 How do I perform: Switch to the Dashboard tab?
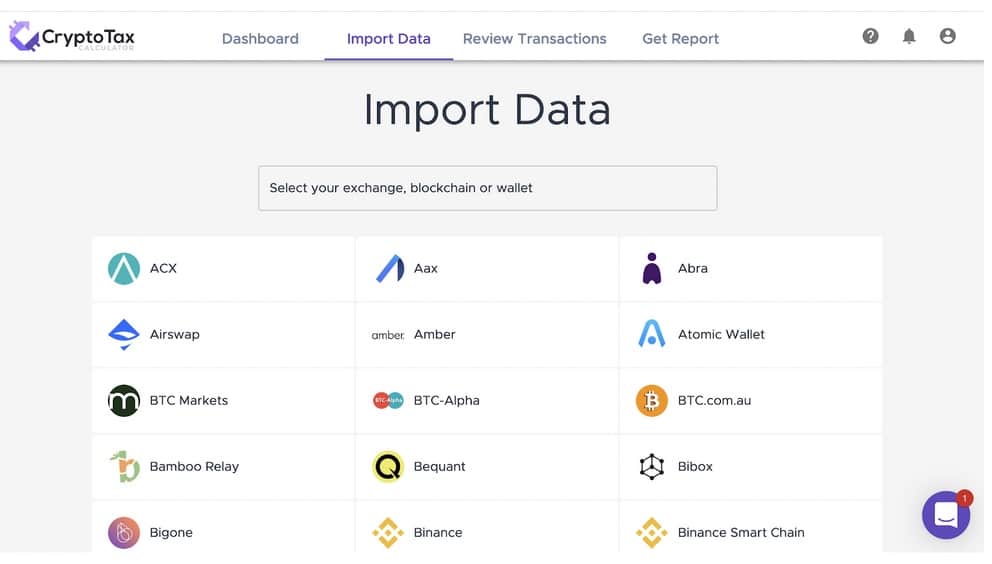coord(260,39)
